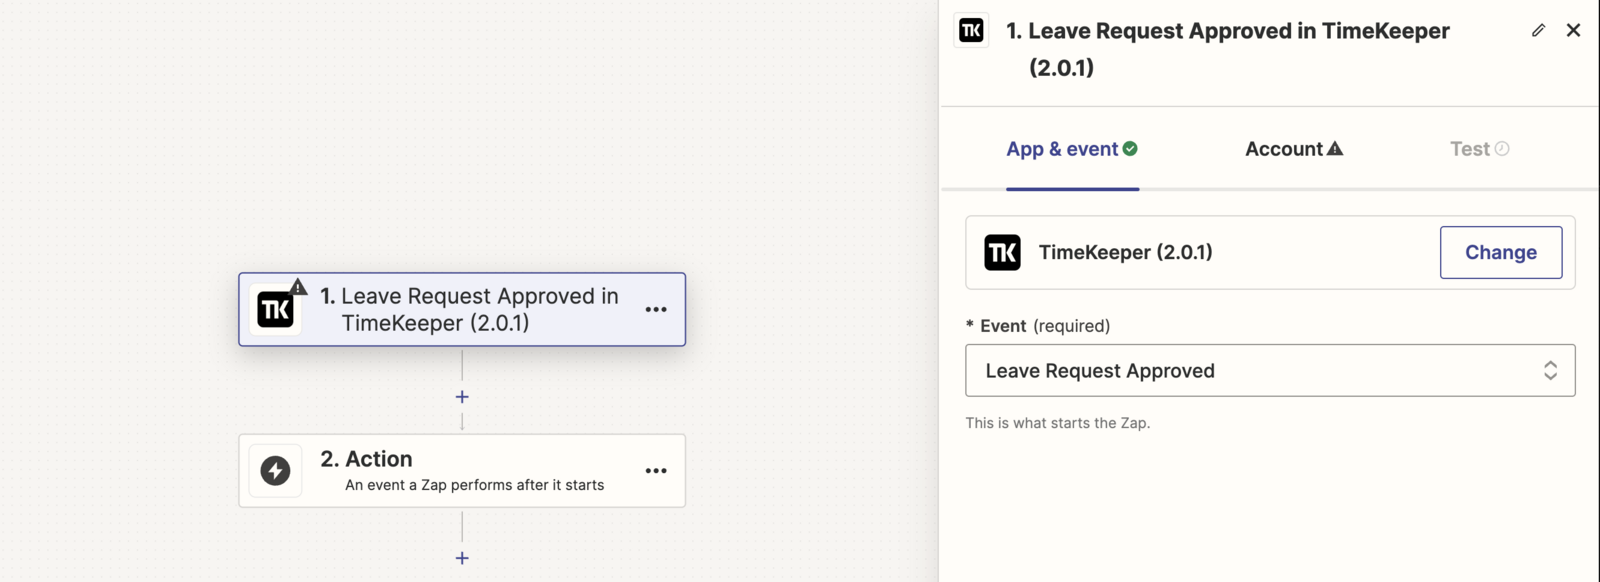Click the lightning bolt icon on Action step
The height and width of the screenshot is (582, 1600).
(275, 471)
